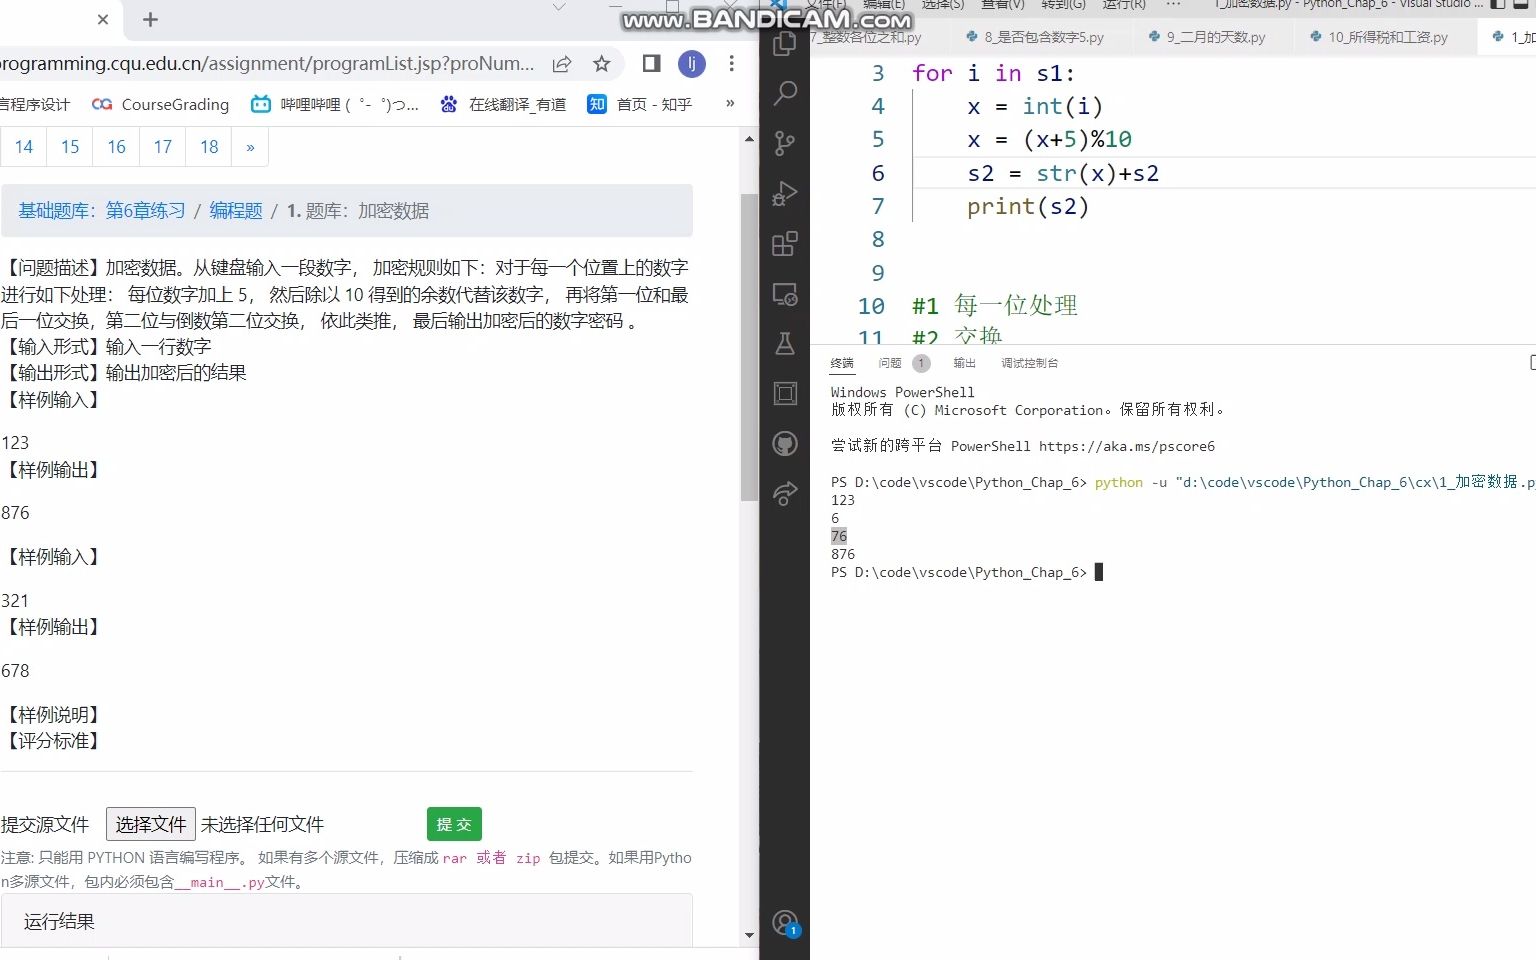
Task: Switch to the 9_二月的天数.py tab
Action: click(x=1207, y=37)
